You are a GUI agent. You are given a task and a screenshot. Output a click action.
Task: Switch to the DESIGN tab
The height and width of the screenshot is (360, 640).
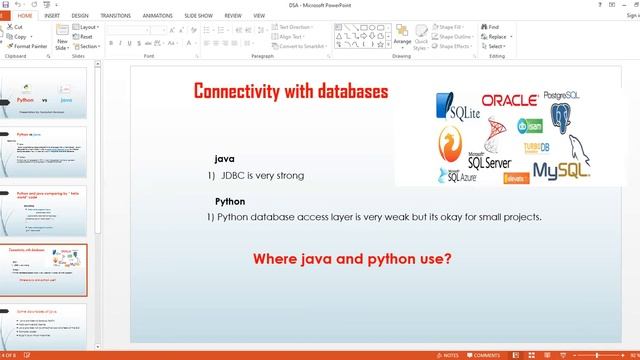click(x=80, y=16)
